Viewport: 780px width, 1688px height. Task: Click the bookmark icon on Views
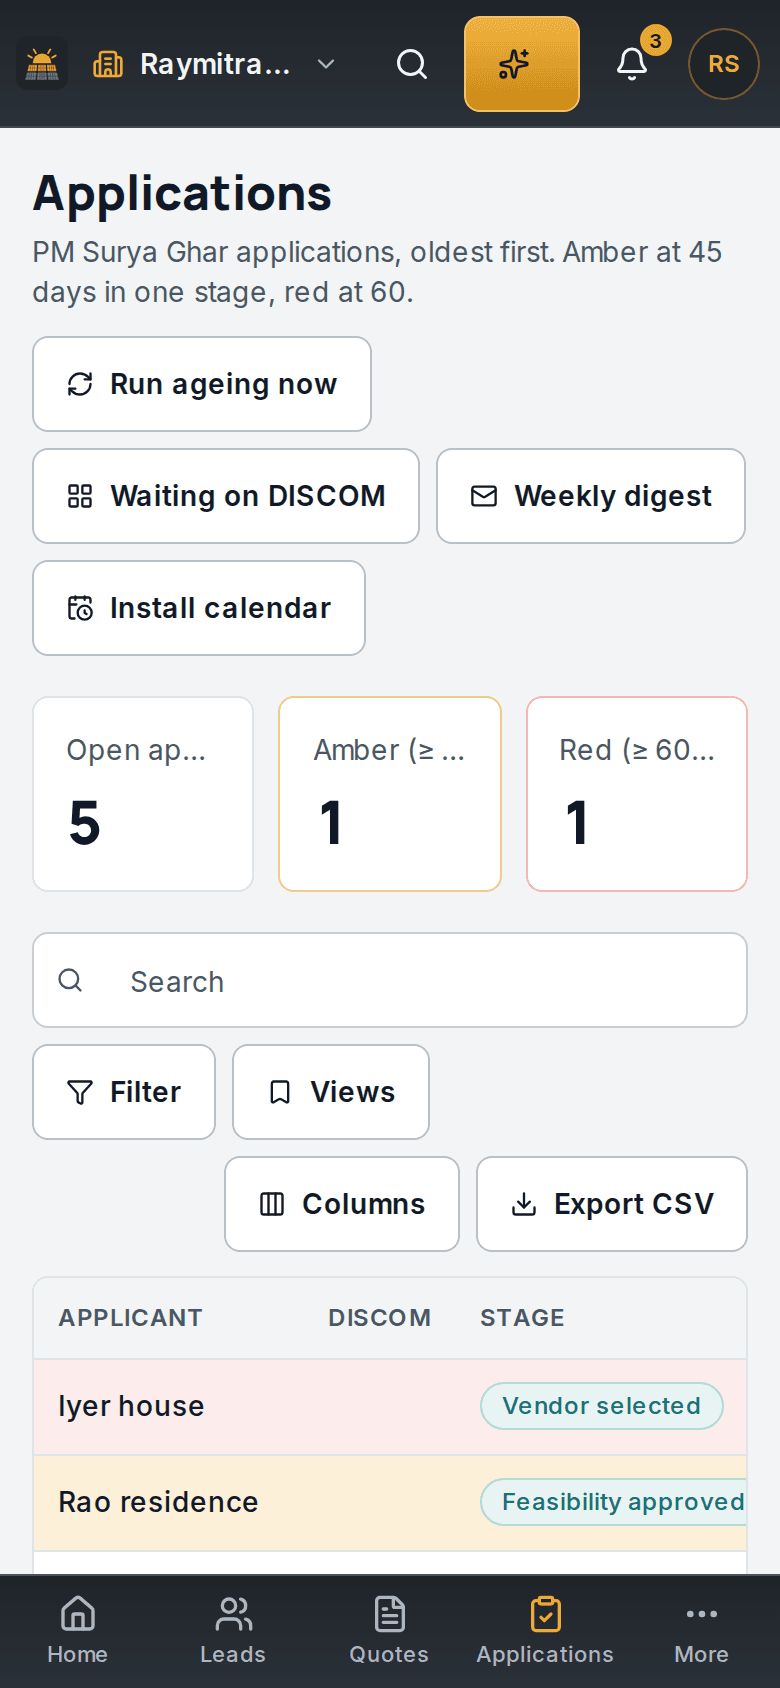[280, 1092]
